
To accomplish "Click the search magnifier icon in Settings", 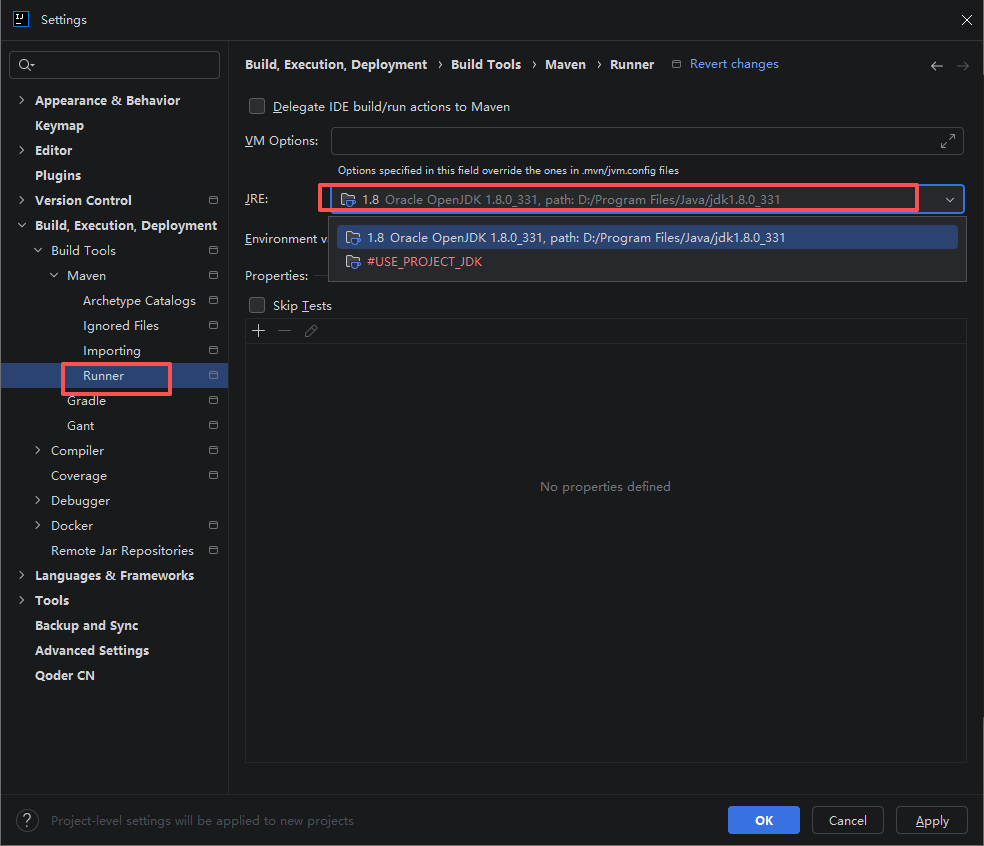I will 25,65.
